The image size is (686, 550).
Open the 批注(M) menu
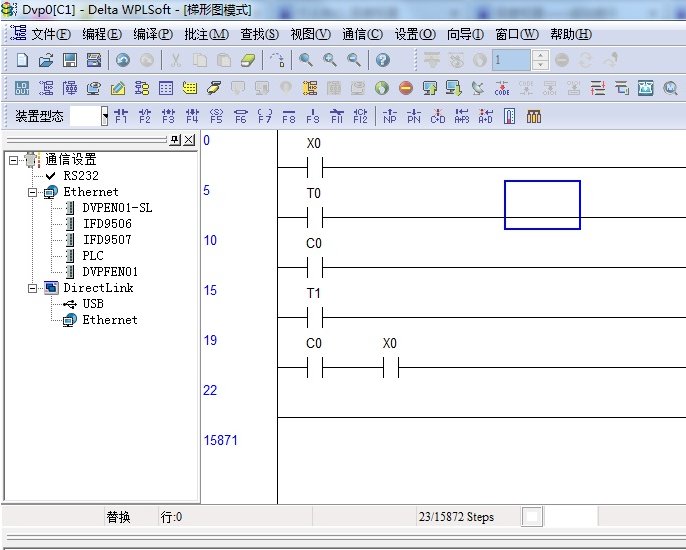tap(206, 34)
